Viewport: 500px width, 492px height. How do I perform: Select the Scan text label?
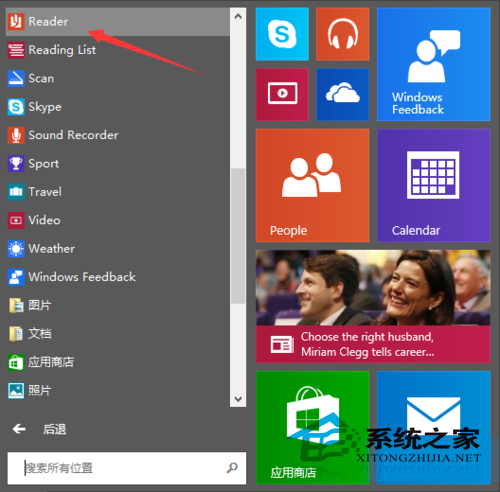(x=41, y=78)
